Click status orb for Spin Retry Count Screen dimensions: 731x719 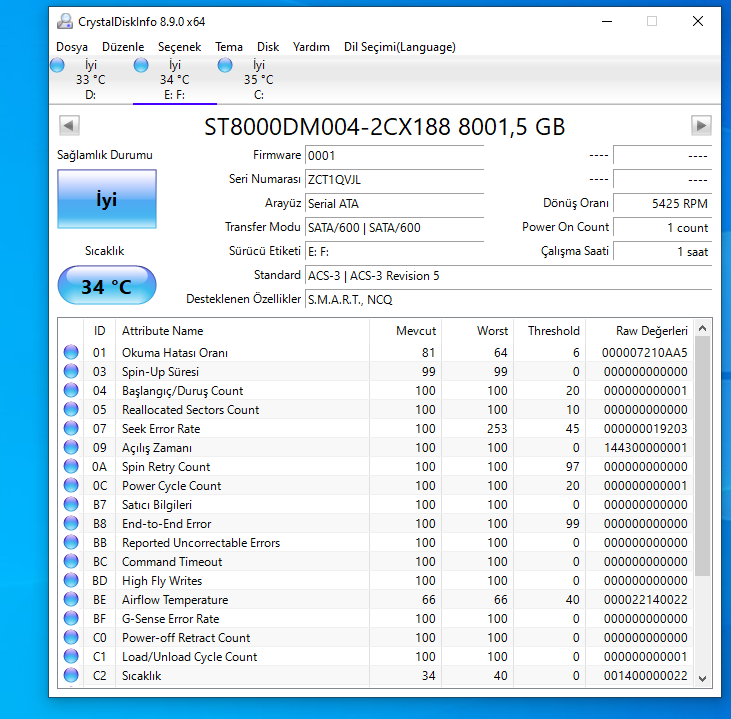(x=71, y=466)
